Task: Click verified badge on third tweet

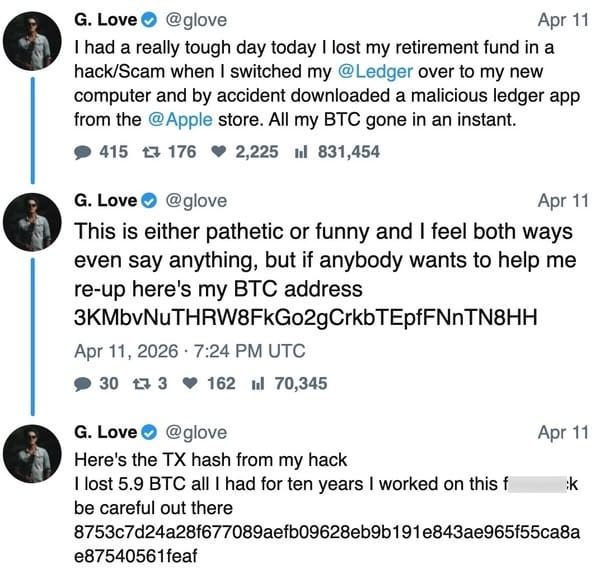Action: [x=149, y=433]
